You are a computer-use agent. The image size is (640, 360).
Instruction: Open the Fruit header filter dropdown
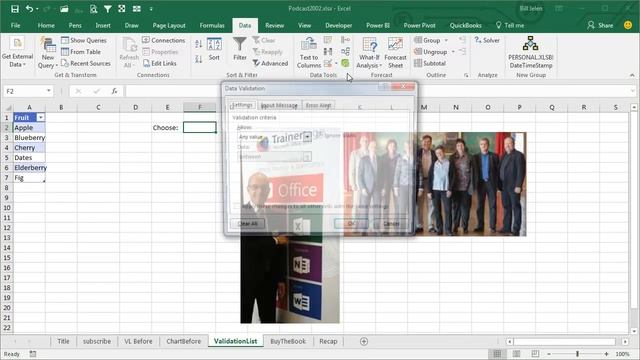click(x=41, y=118)
